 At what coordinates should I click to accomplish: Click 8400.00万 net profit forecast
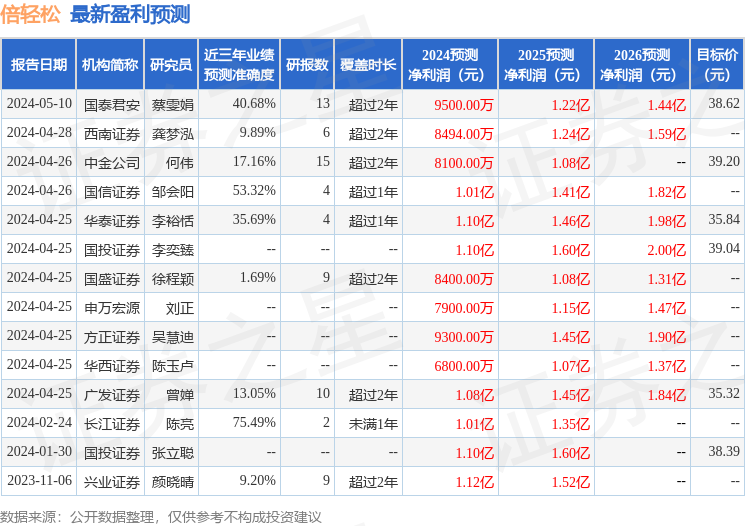[x=464, y=279]
